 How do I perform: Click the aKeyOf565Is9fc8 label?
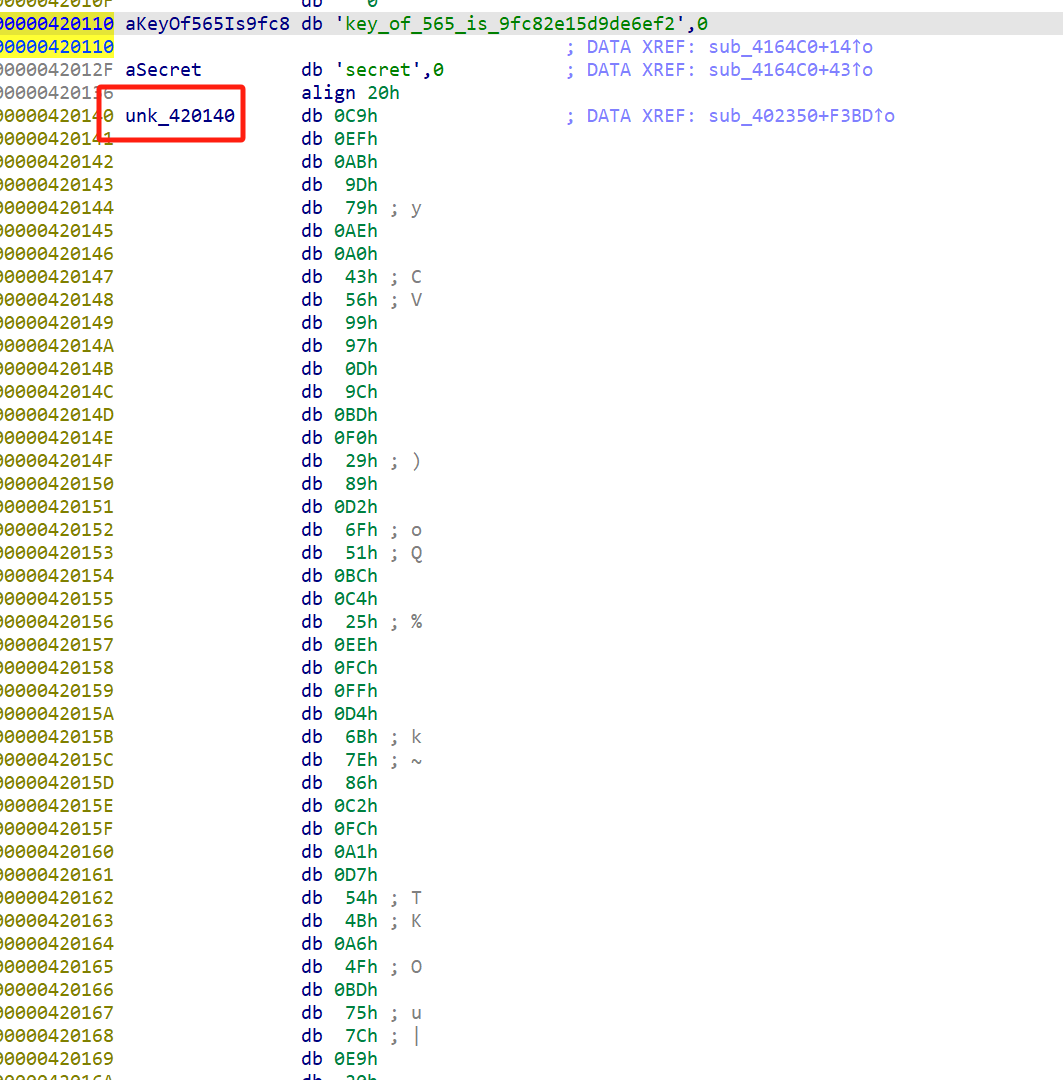(x=207, y=23)
